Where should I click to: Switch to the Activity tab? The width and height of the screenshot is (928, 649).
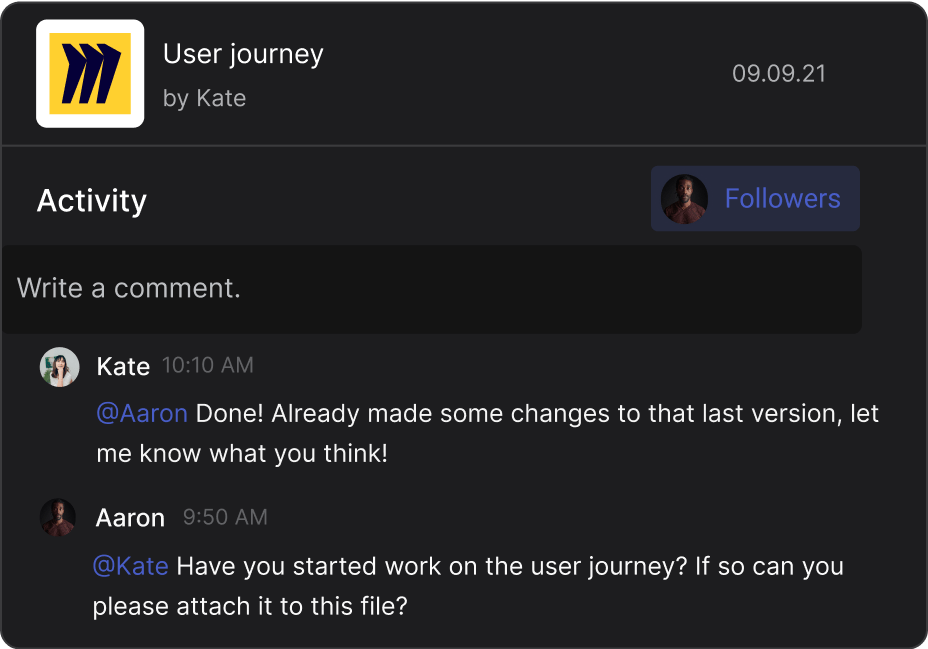(91, 200)
